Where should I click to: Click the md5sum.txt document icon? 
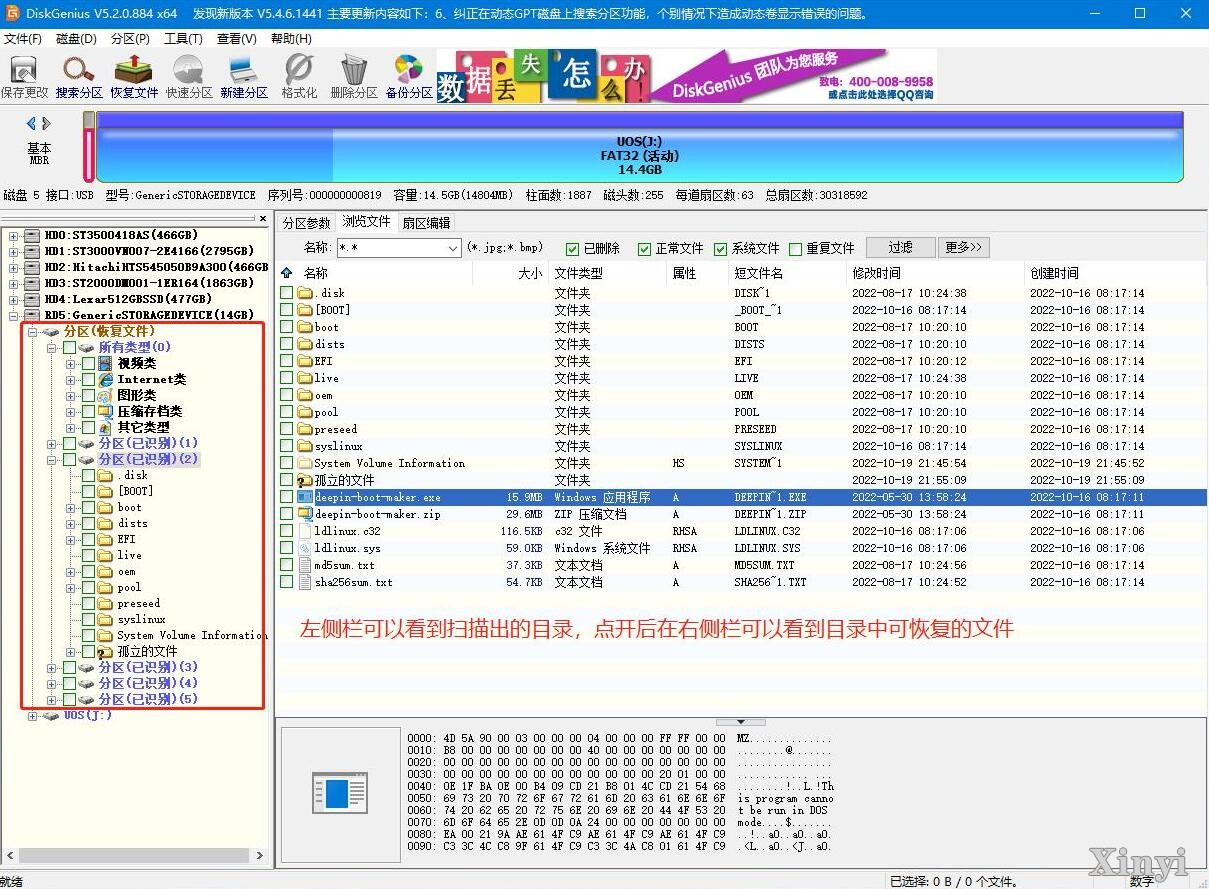[306, 565]
